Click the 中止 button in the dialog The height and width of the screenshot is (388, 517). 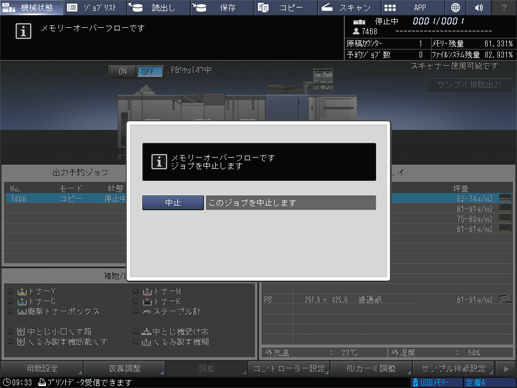coord(173,203)
